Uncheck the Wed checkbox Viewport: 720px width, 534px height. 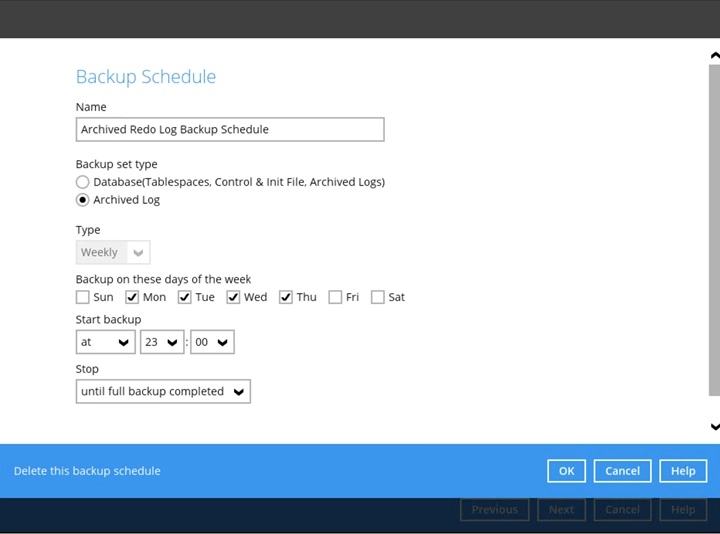[x=233, y=297]
